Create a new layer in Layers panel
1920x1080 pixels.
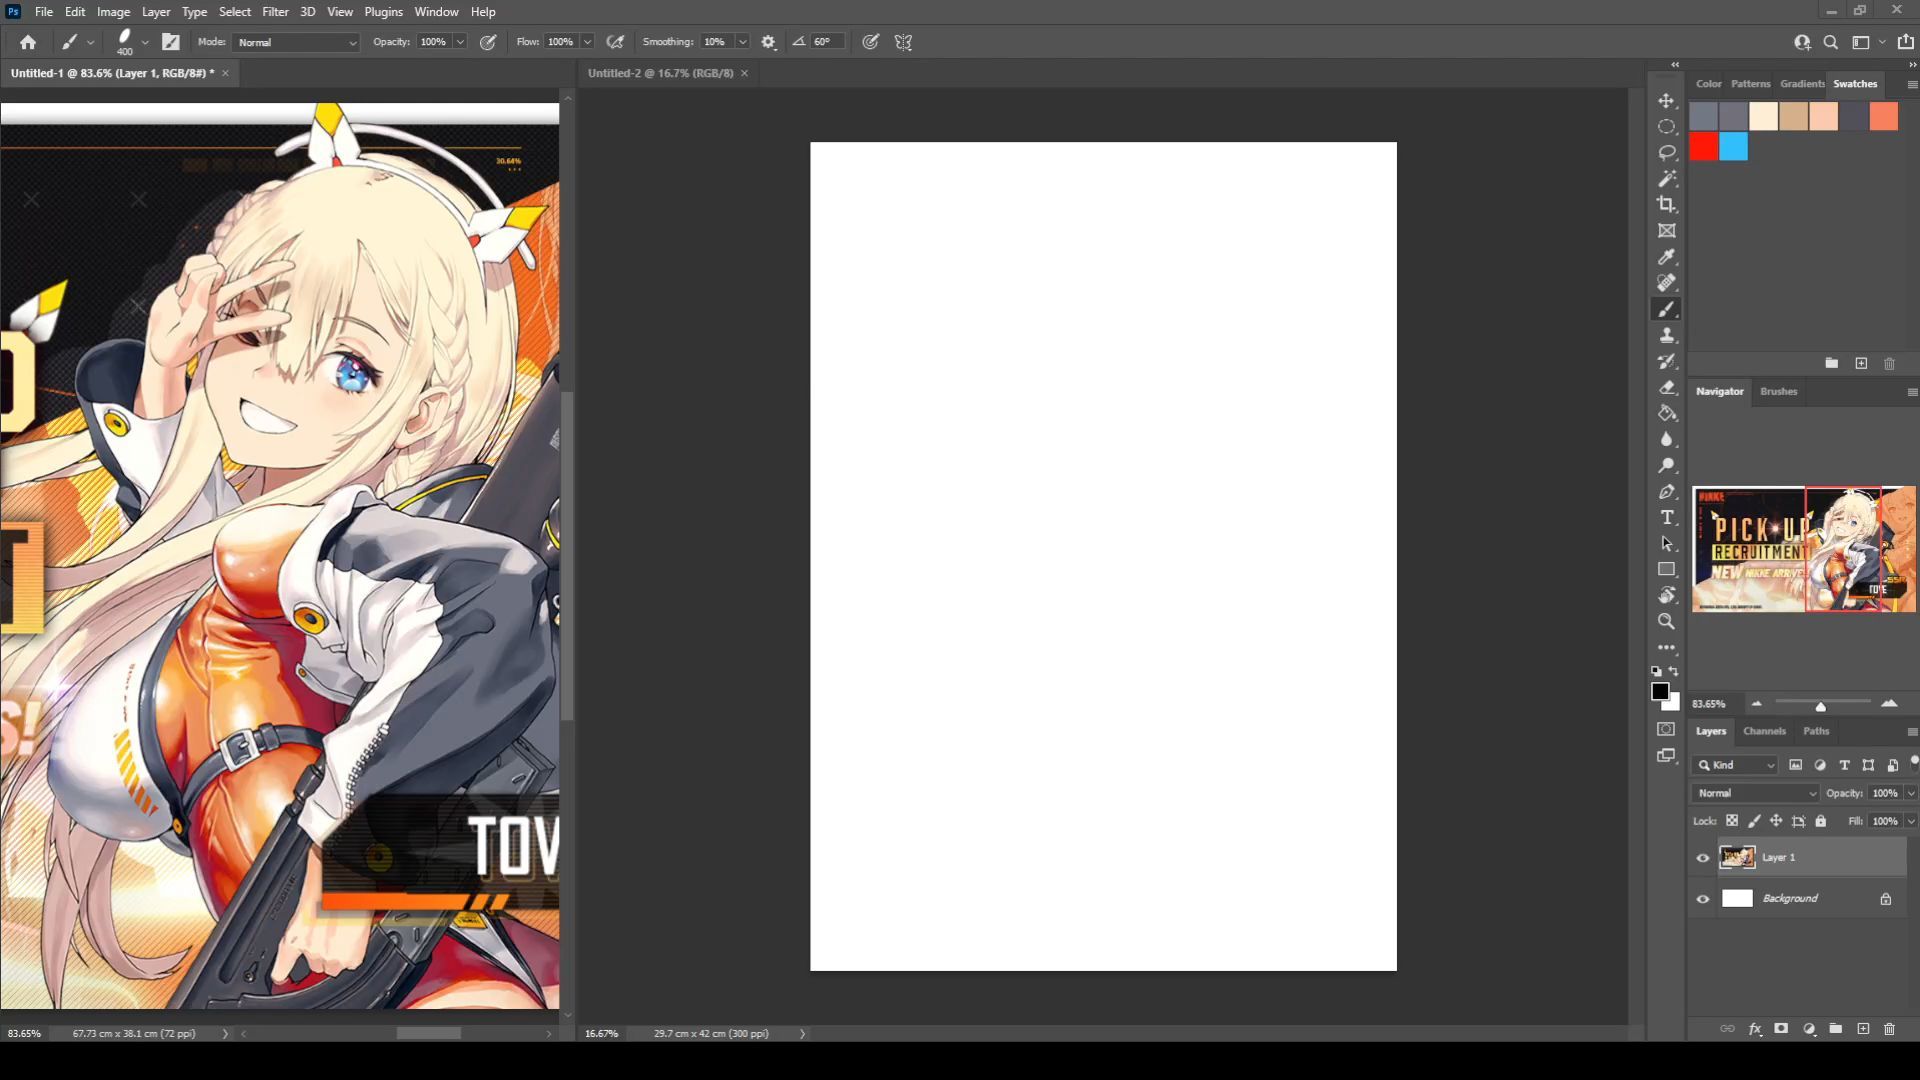[x=1863, y=1028]
